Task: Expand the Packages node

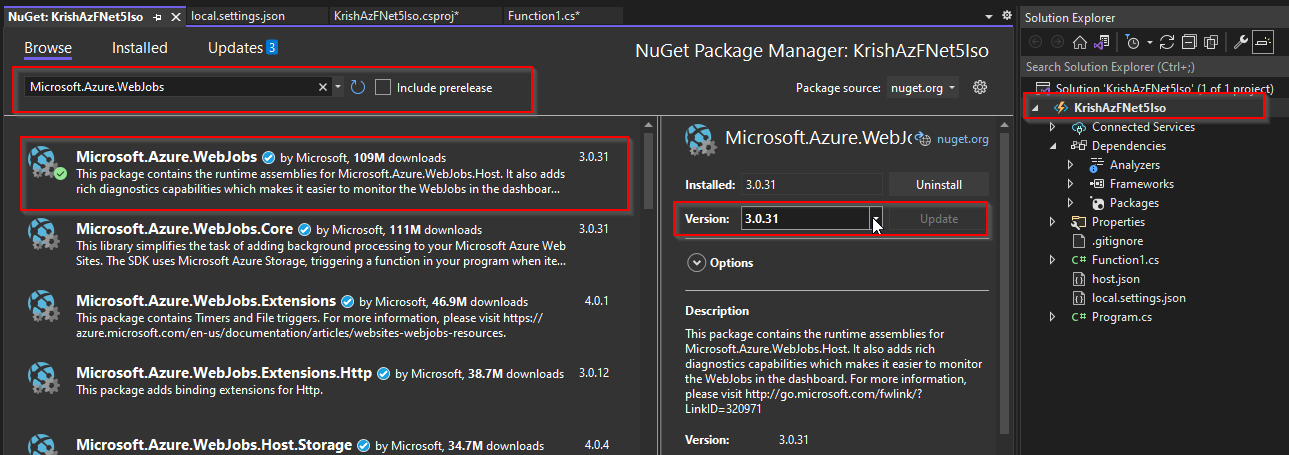Action: [1070, 203]
